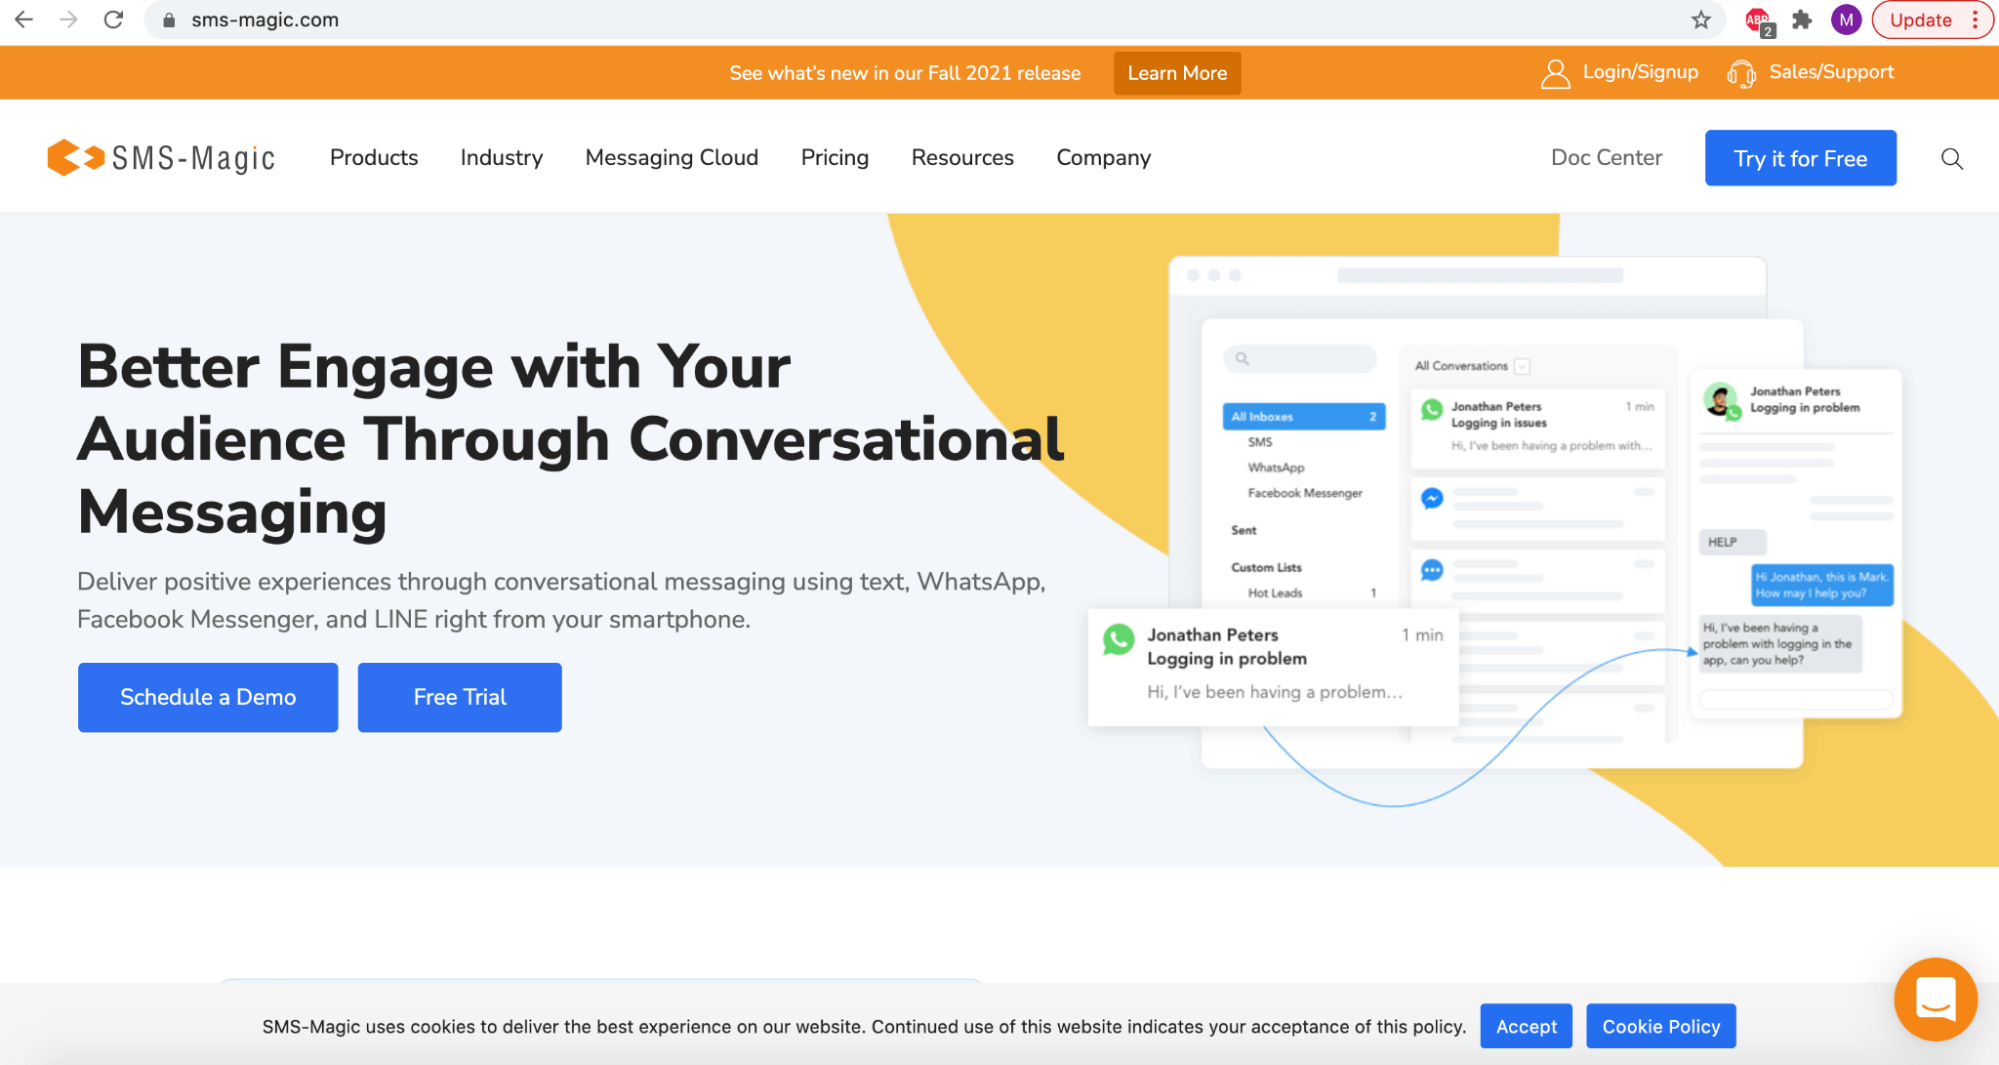Screen dimensions: 1999x1065
Task: Accept the cookie notice
Action: 1526,1026
